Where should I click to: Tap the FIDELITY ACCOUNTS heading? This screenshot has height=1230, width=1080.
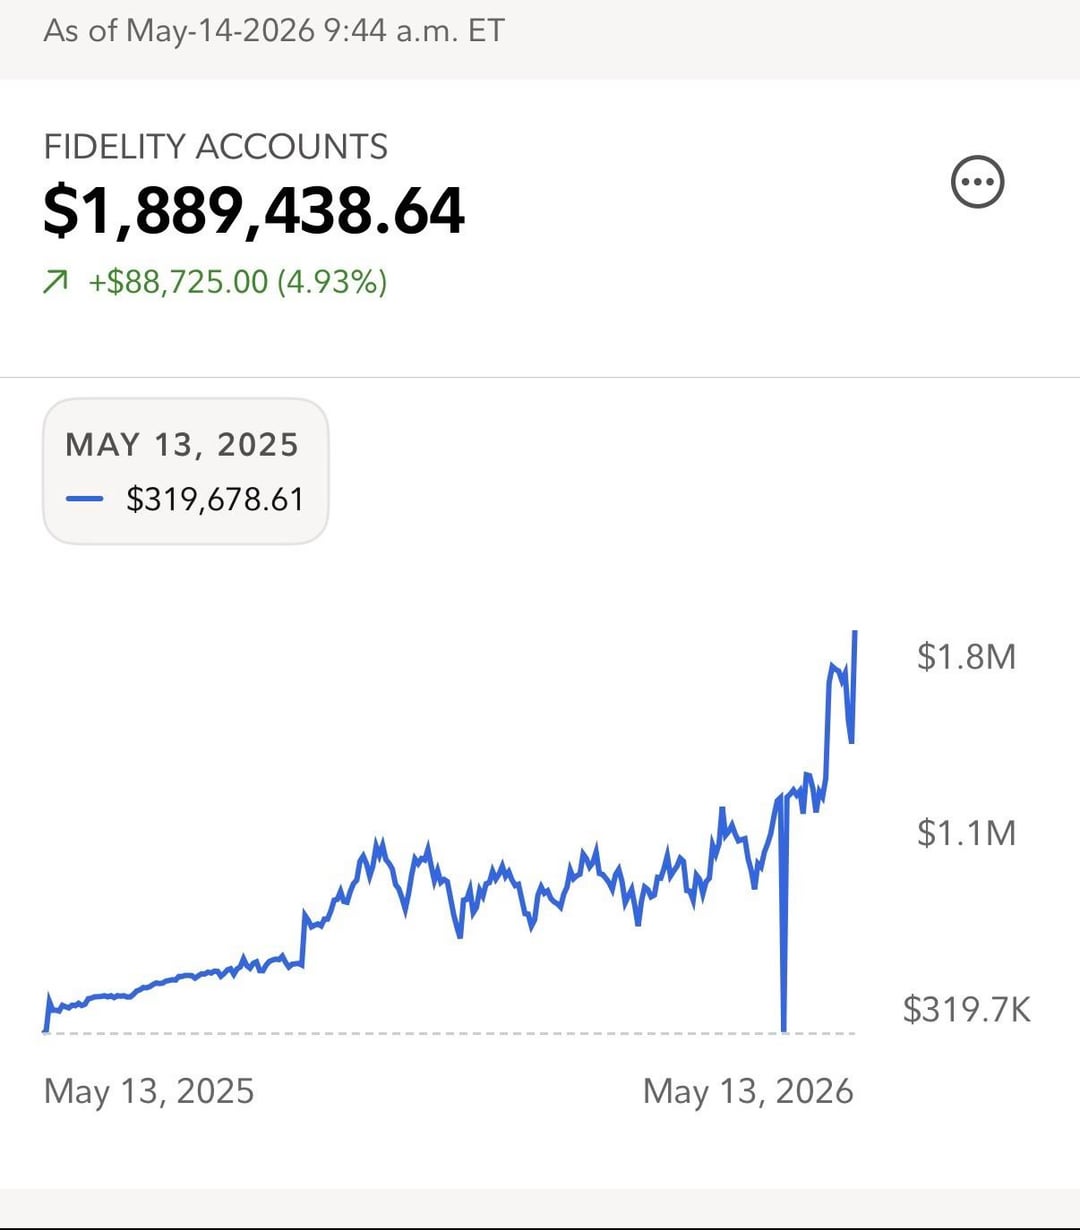pyautogui.click(x=216, y=147)
